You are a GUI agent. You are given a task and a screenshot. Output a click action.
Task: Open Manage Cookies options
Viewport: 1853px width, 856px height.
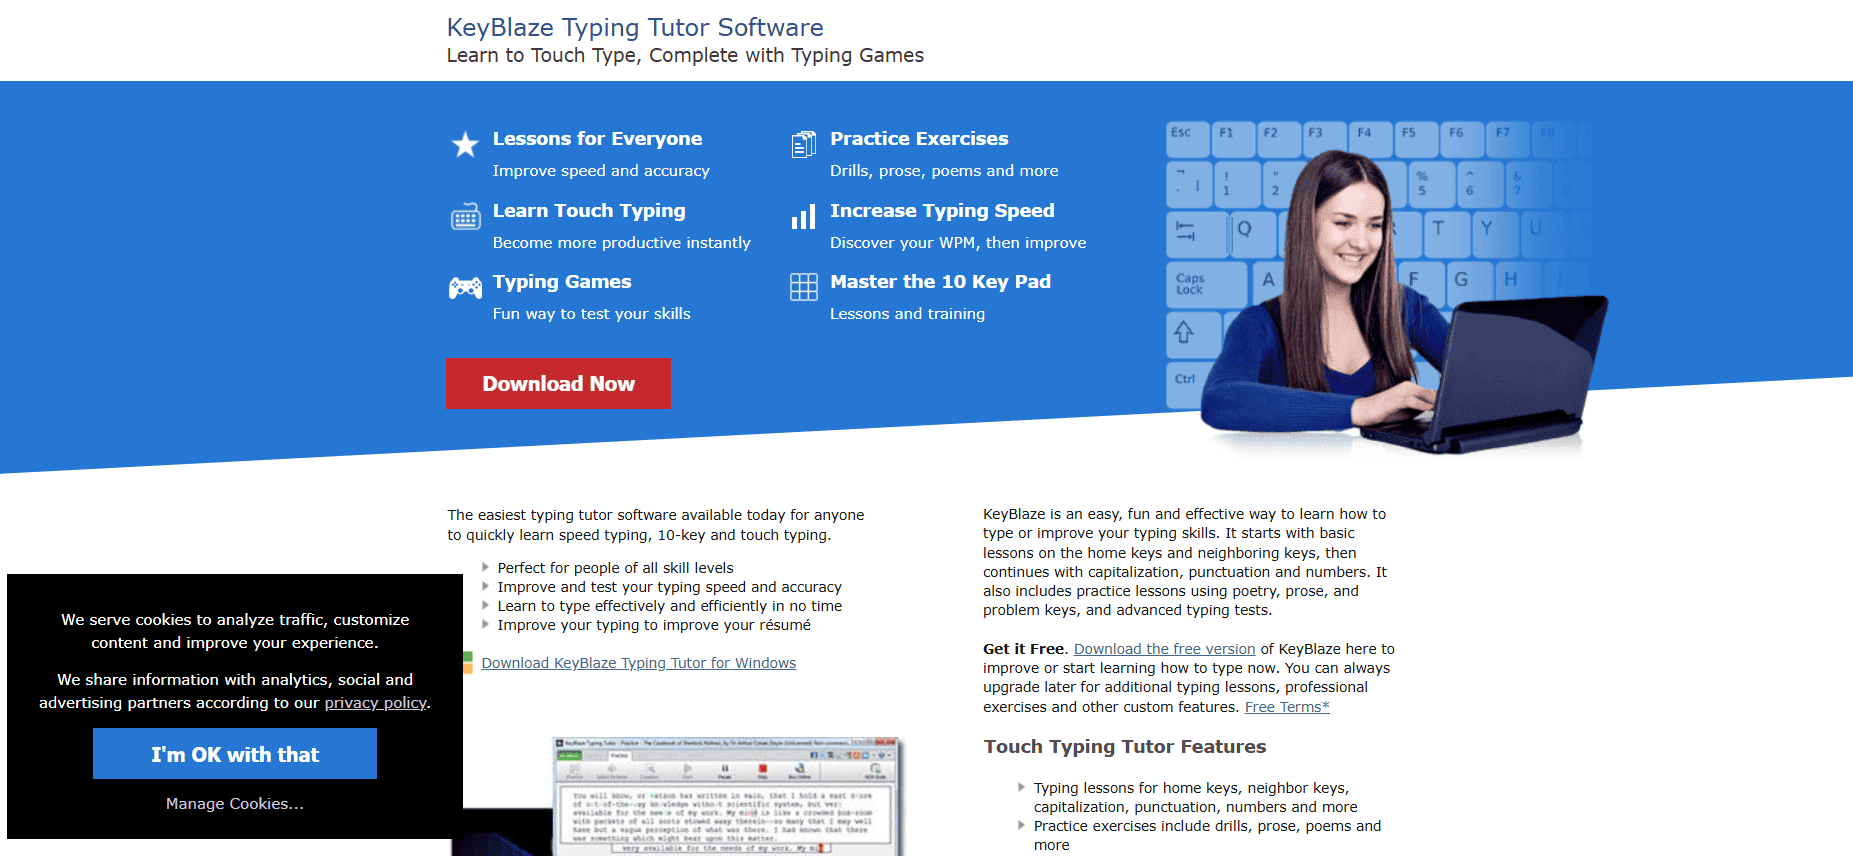[235, 804]
